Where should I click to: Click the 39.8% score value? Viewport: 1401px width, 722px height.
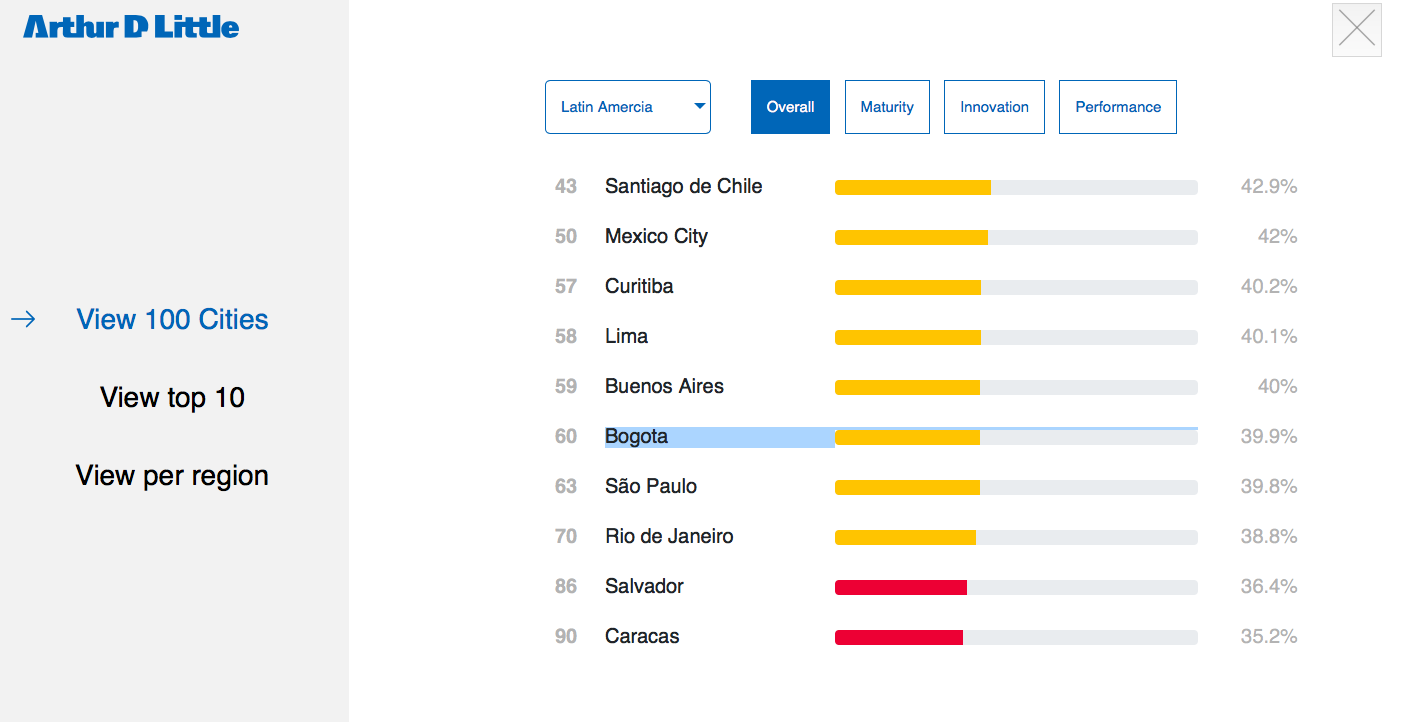(1269, 486)
